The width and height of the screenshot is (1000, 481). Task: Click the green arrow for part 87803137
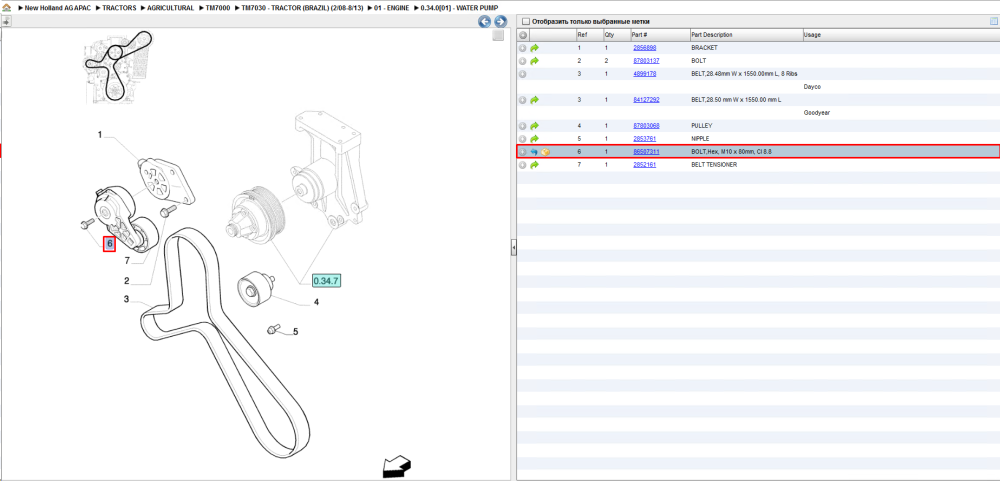pyautogui.click(x=534, y=61)
